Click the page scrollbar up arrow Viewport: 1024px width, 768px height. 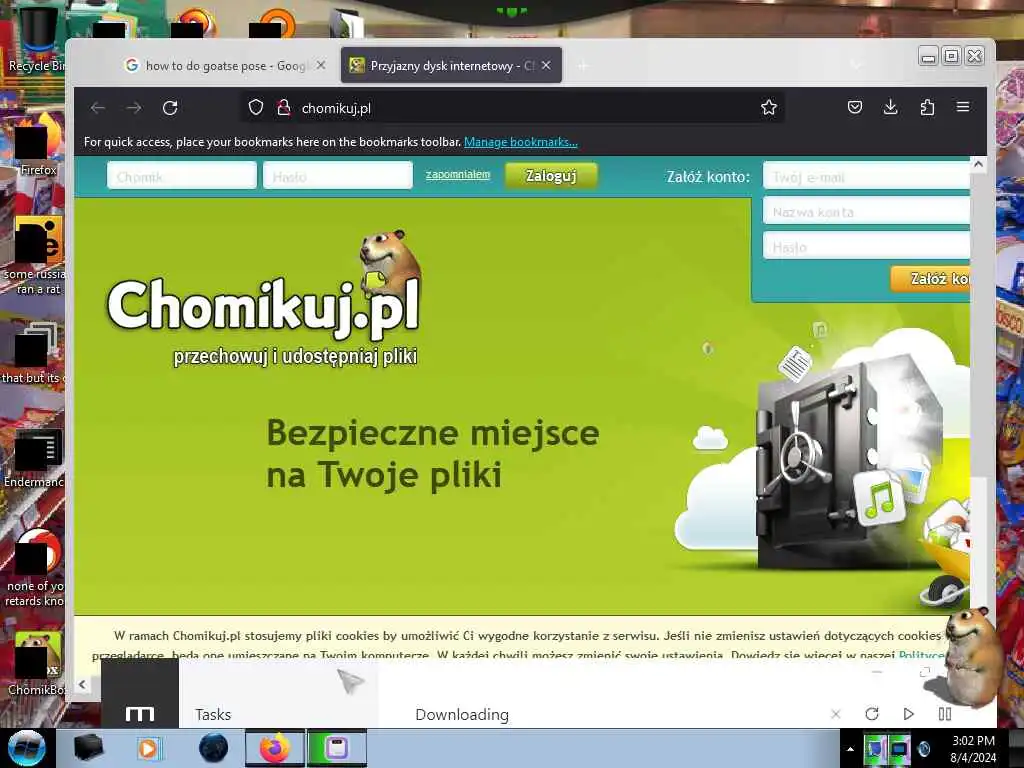pyautogui.click(x=978, y=165)
